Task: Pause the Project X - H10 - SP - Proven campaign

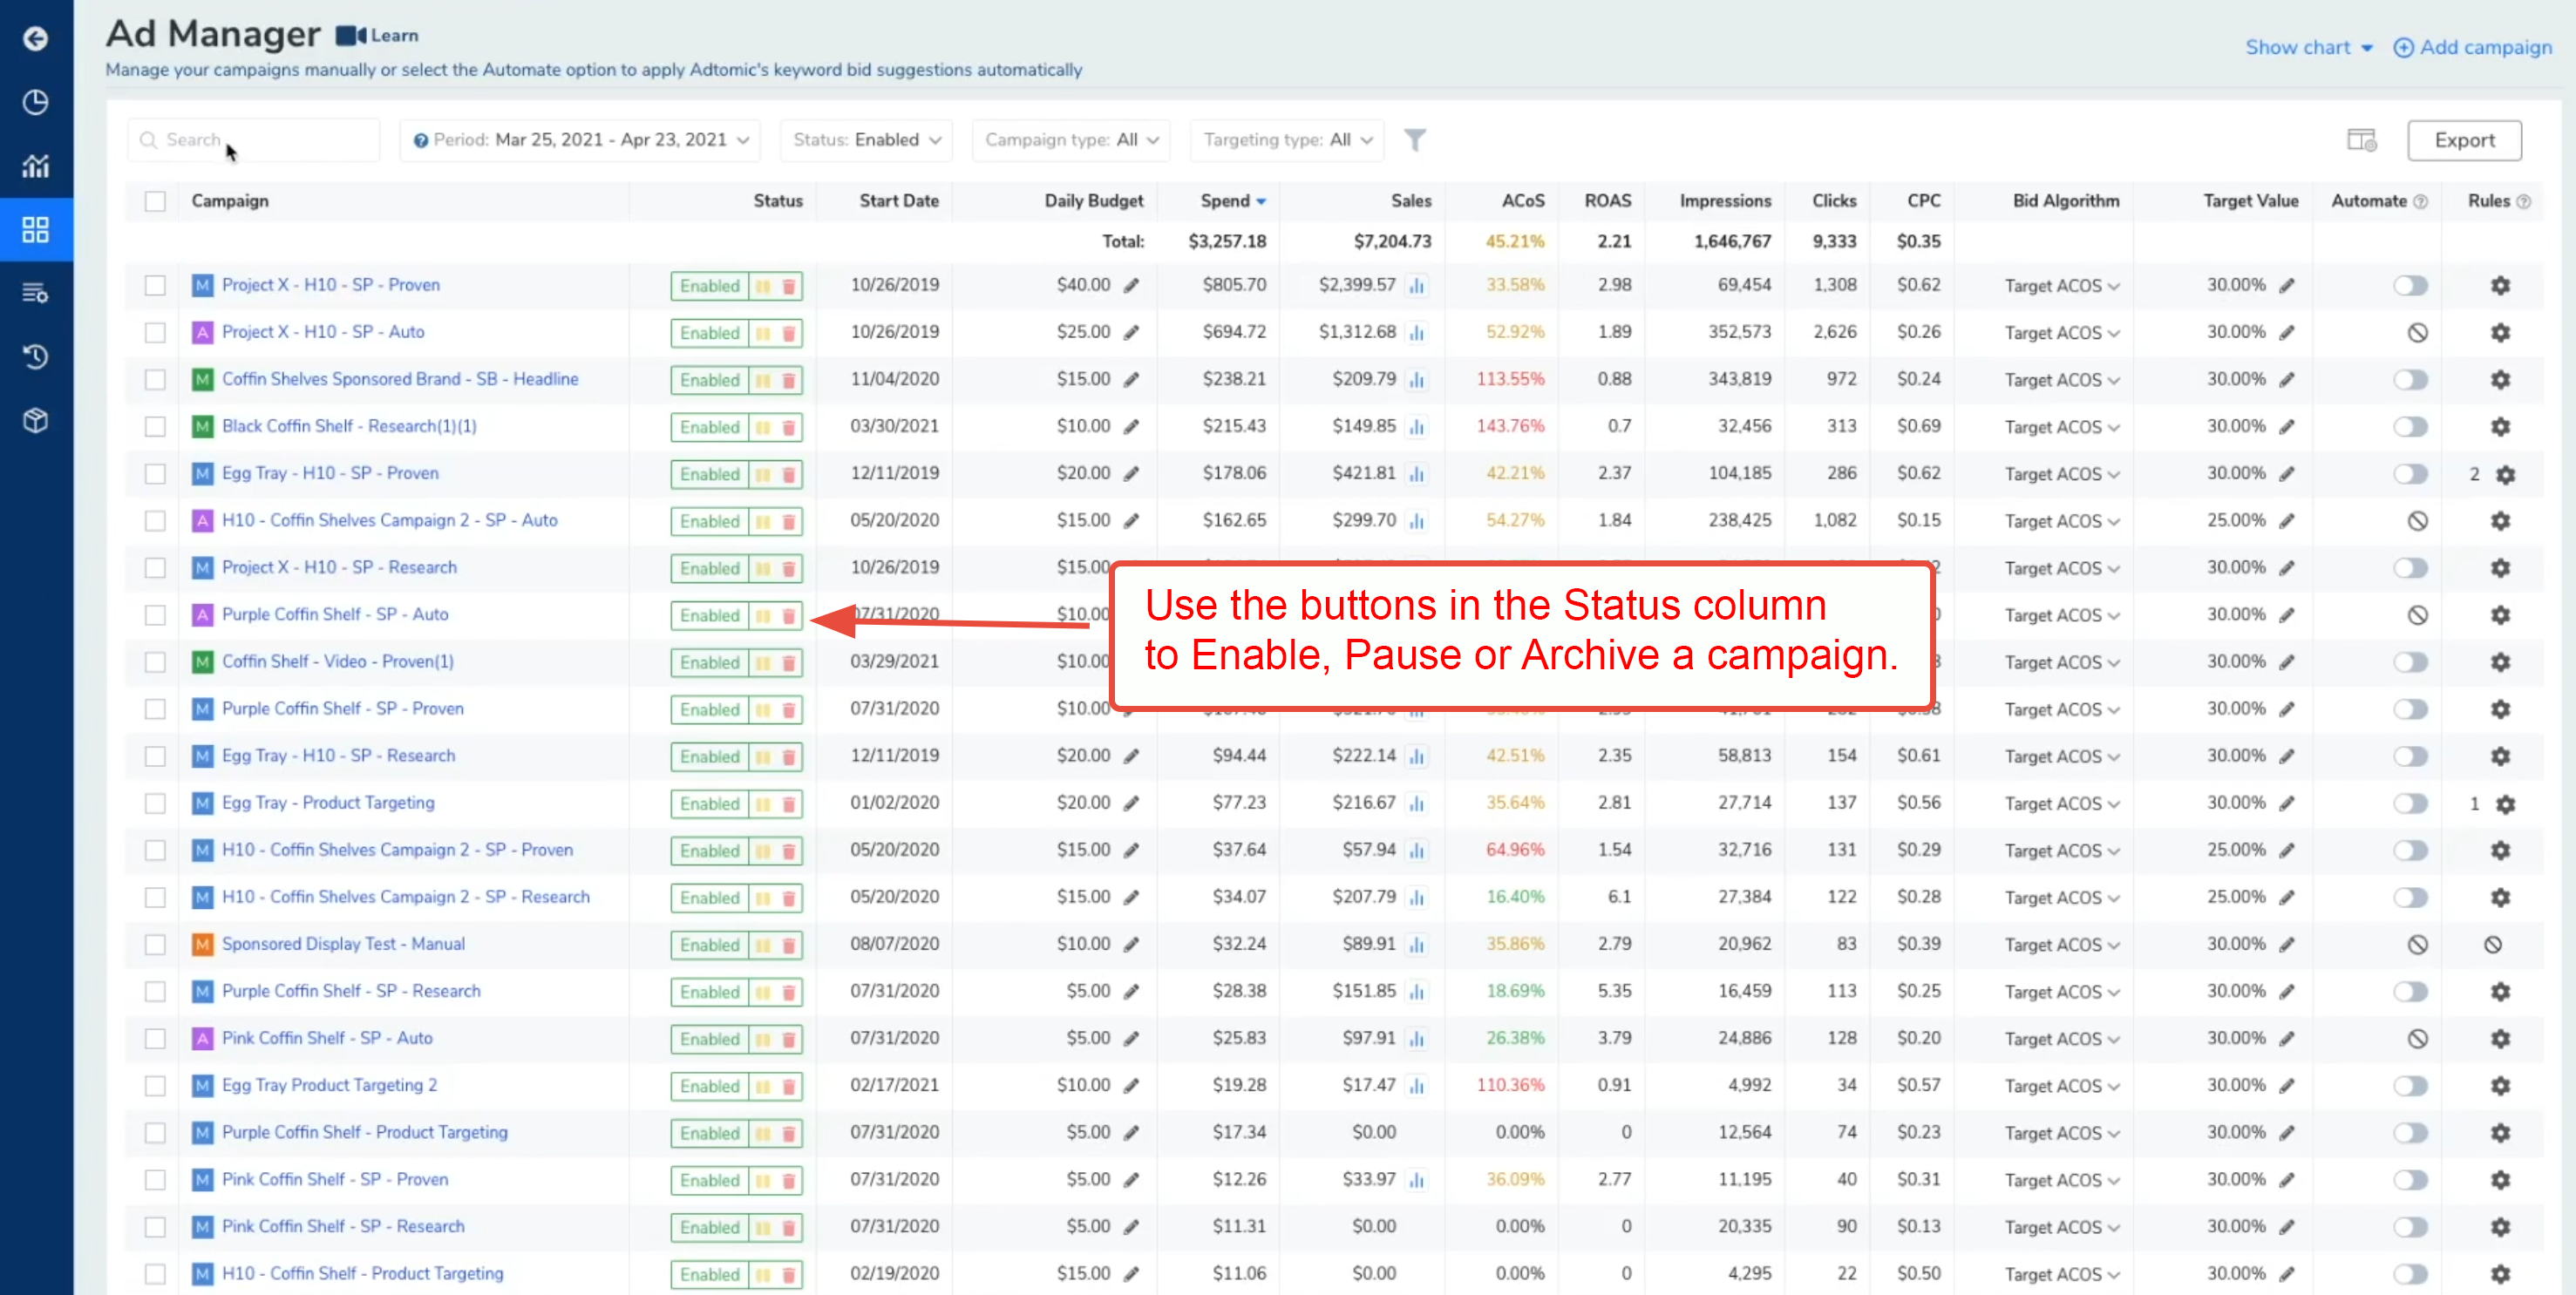Action: (x=763, y=286)
